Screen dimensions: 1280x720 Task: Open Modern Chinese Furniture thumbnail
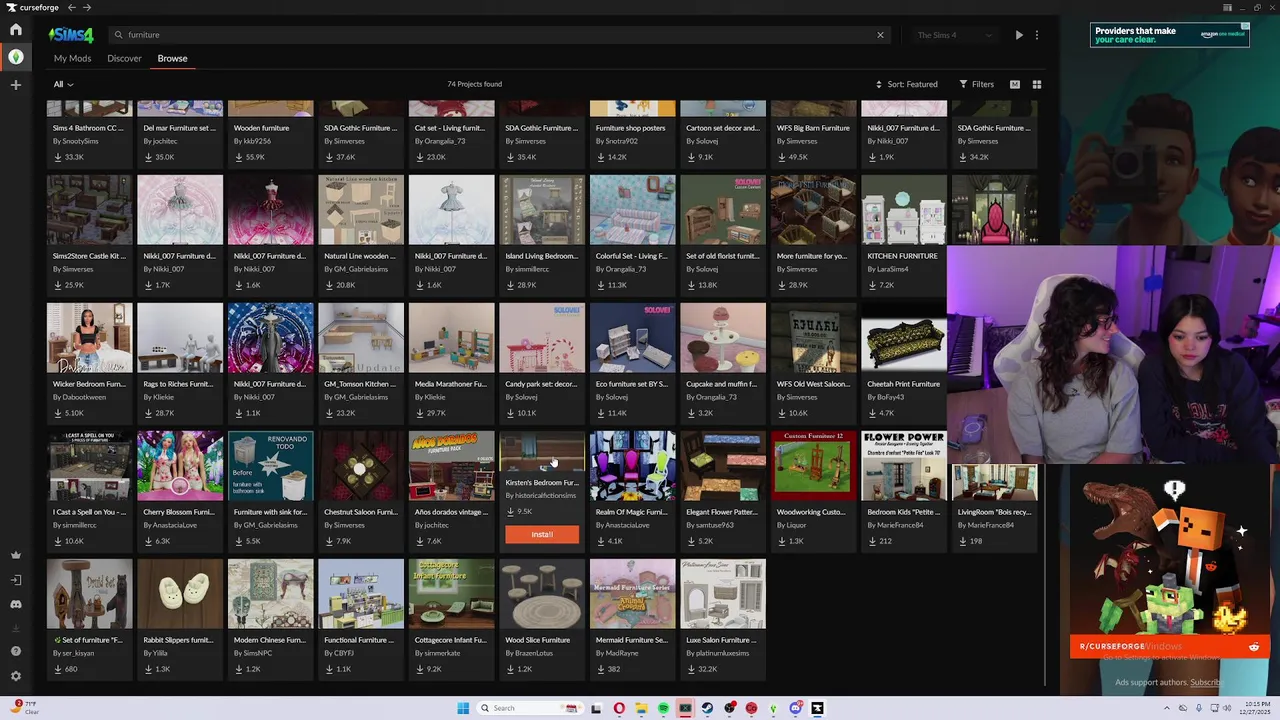pyautogui.click(x=271, y=595)
